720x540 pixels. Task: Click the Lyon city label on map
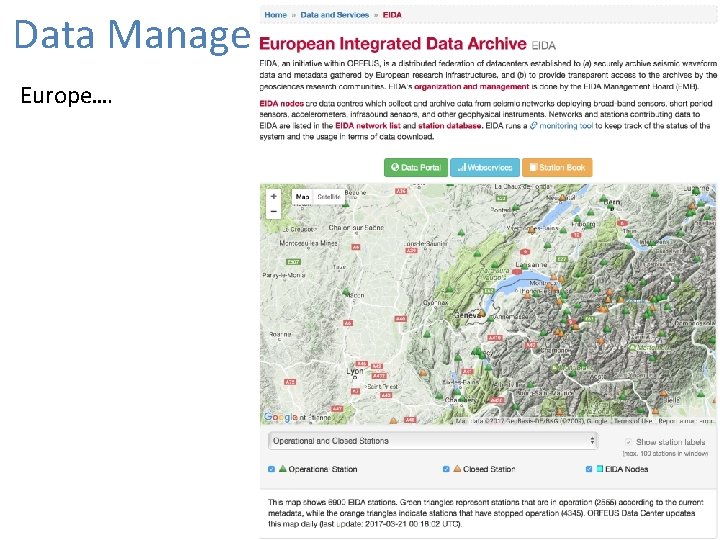(x=354, y=371)
